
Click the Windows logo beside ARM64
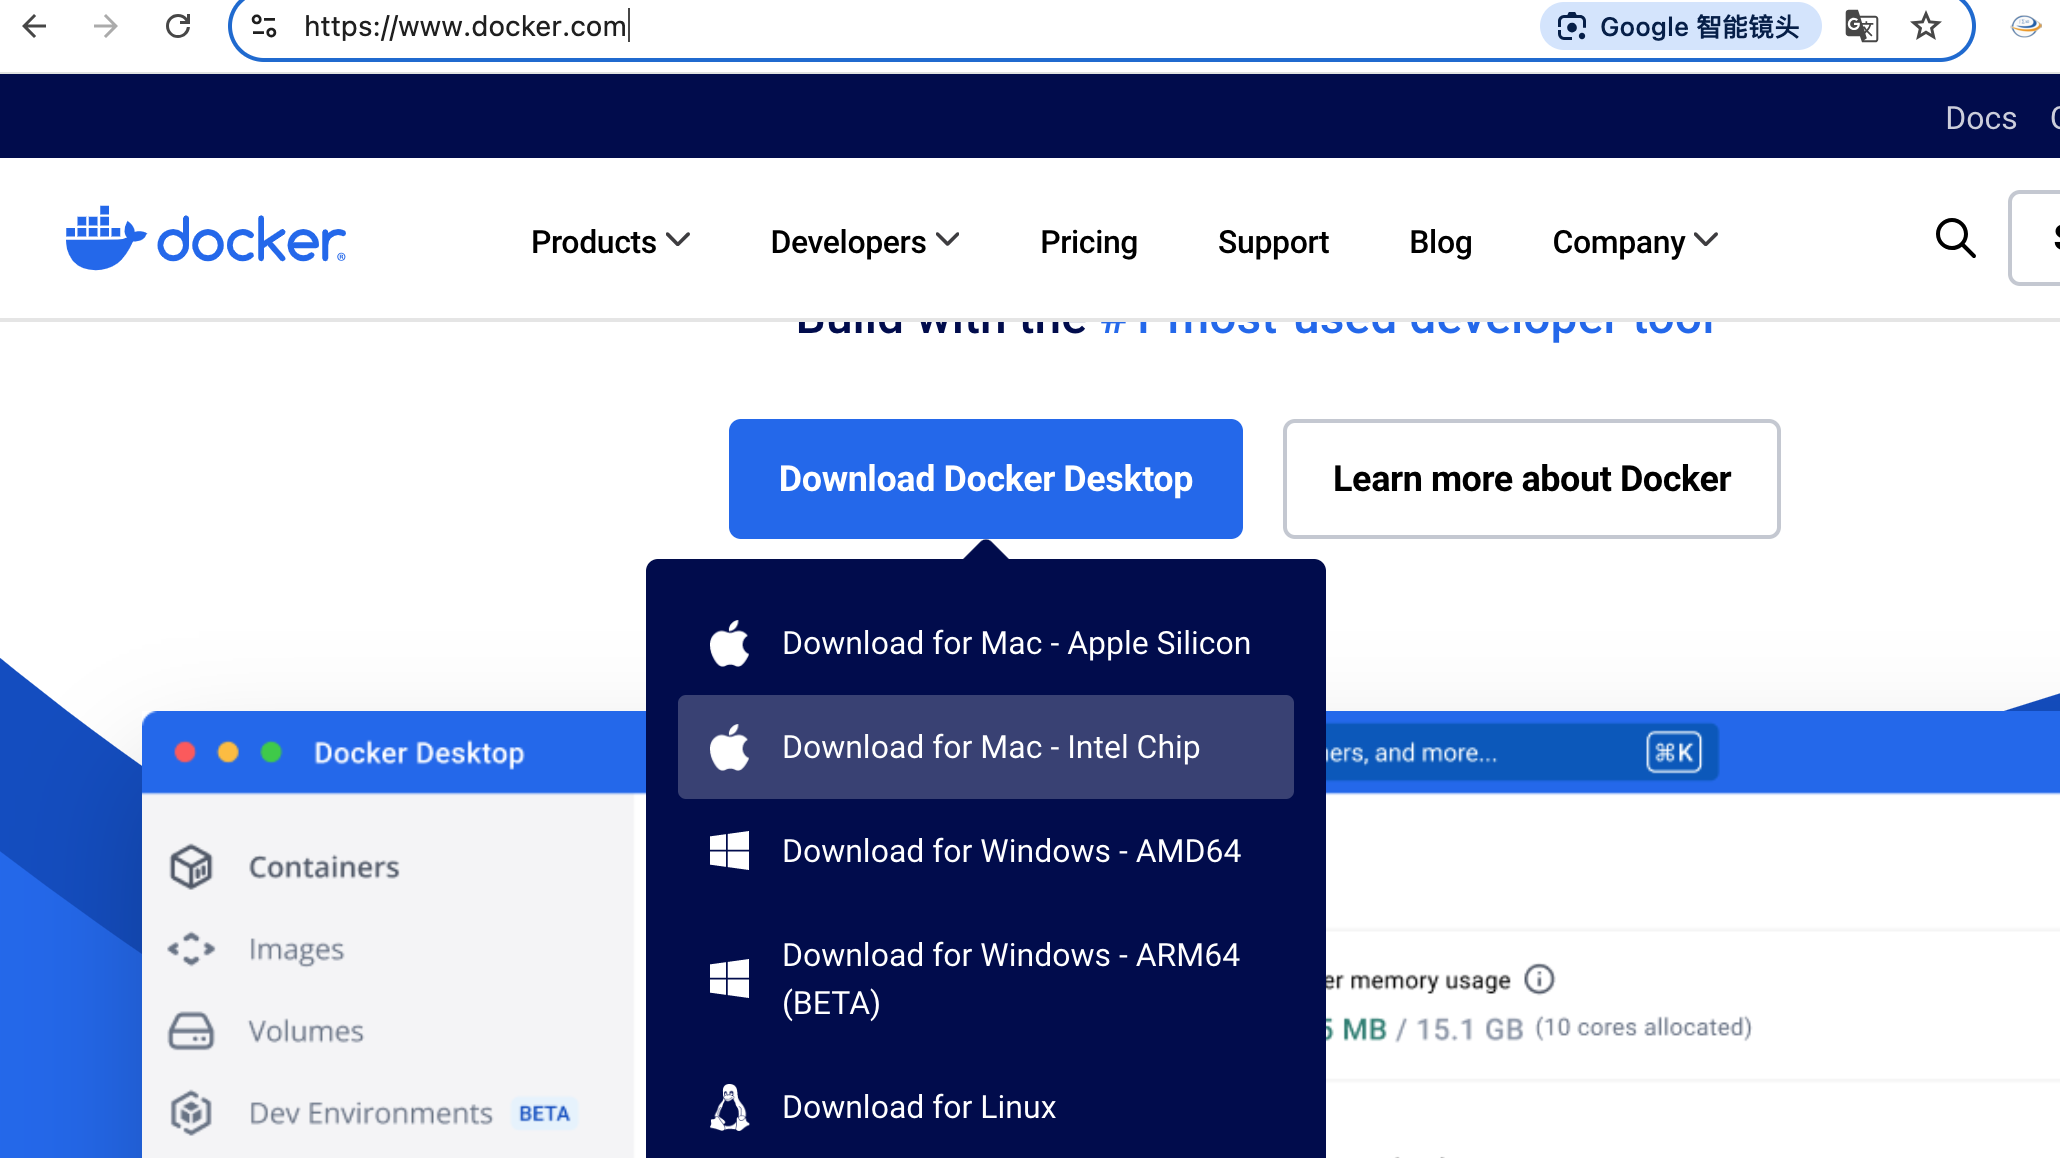point(729,979)
